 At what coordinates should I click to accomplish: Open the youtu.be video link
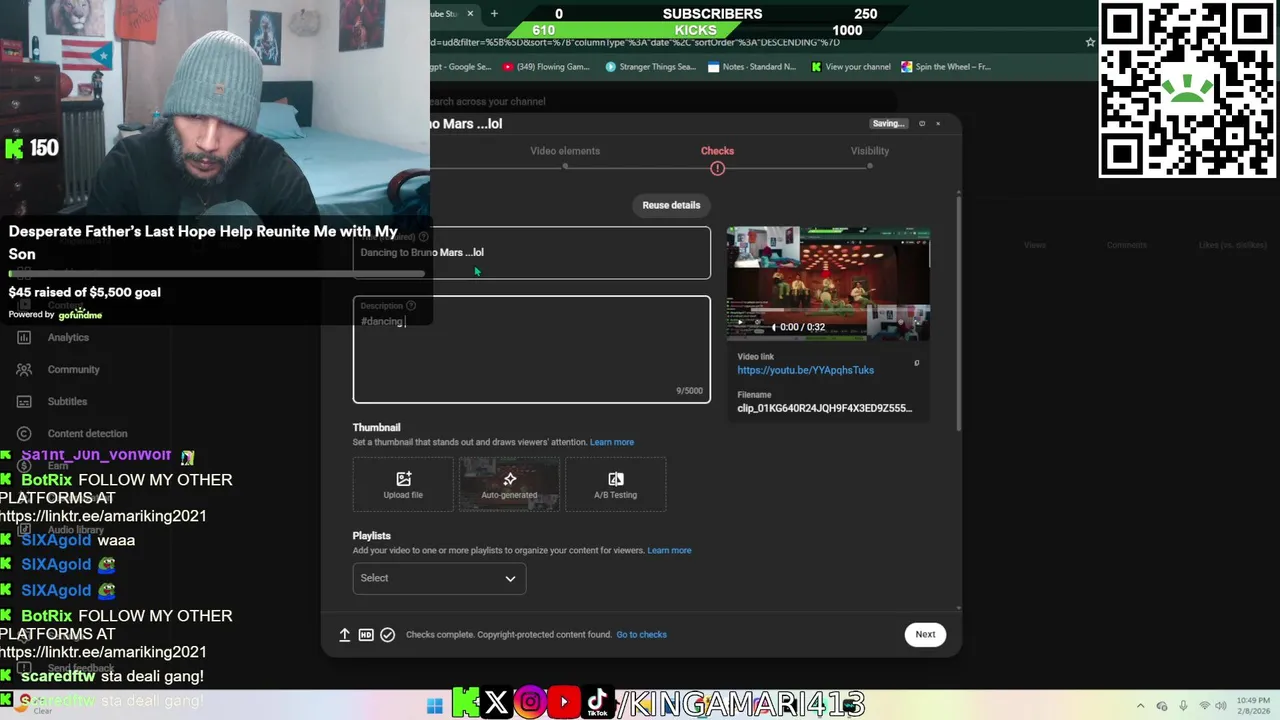(805, 370)
